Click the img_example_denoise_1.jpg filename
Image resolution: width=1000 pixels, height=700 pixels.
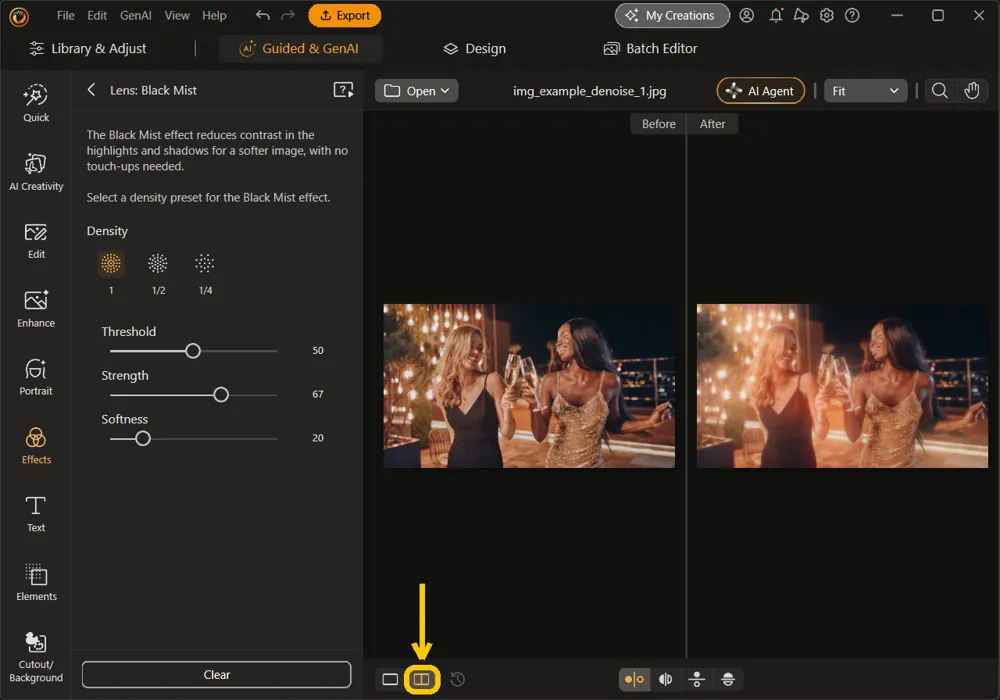[x=589, y=91]
